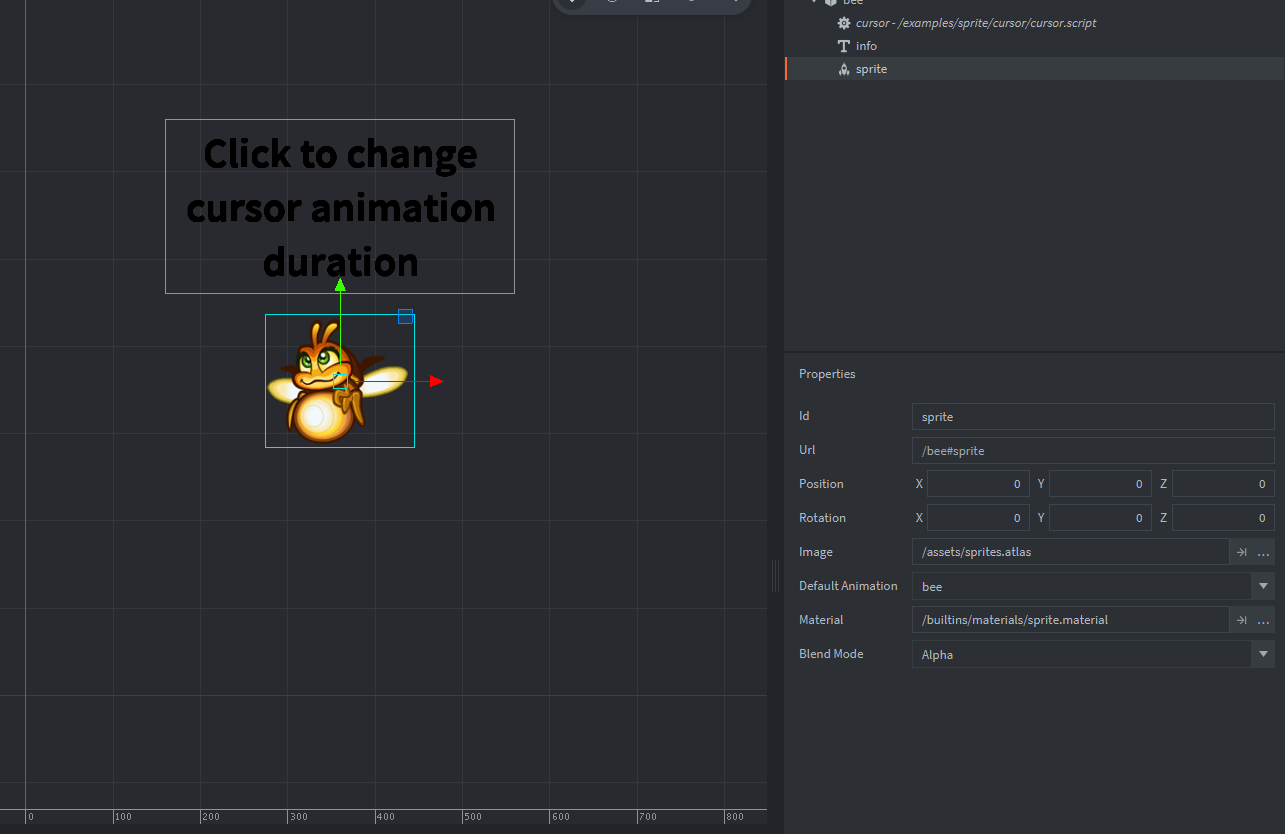Screen dimensions: 1285x834
Task: Select the sprite row in outline
Action: click(1035, 69)
